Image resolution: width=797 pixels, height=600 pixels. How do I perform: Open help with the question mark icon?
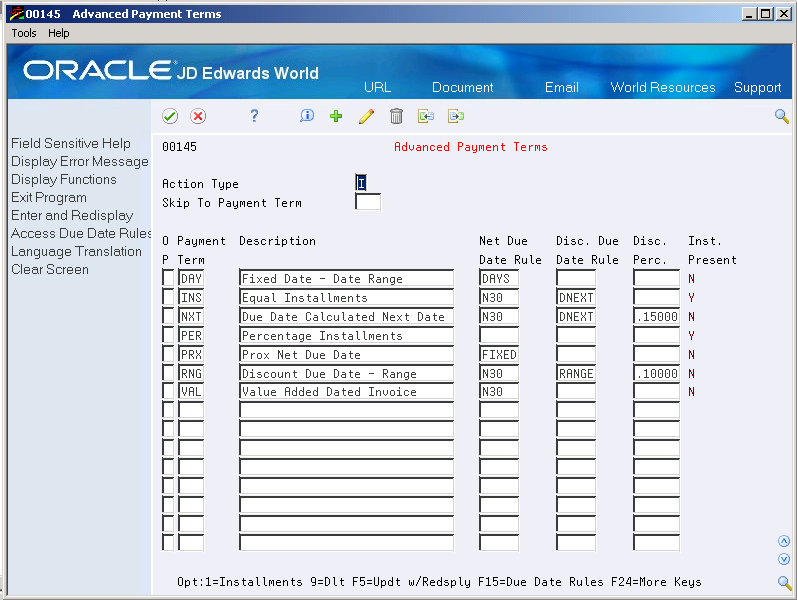click(x=254, y=116)
